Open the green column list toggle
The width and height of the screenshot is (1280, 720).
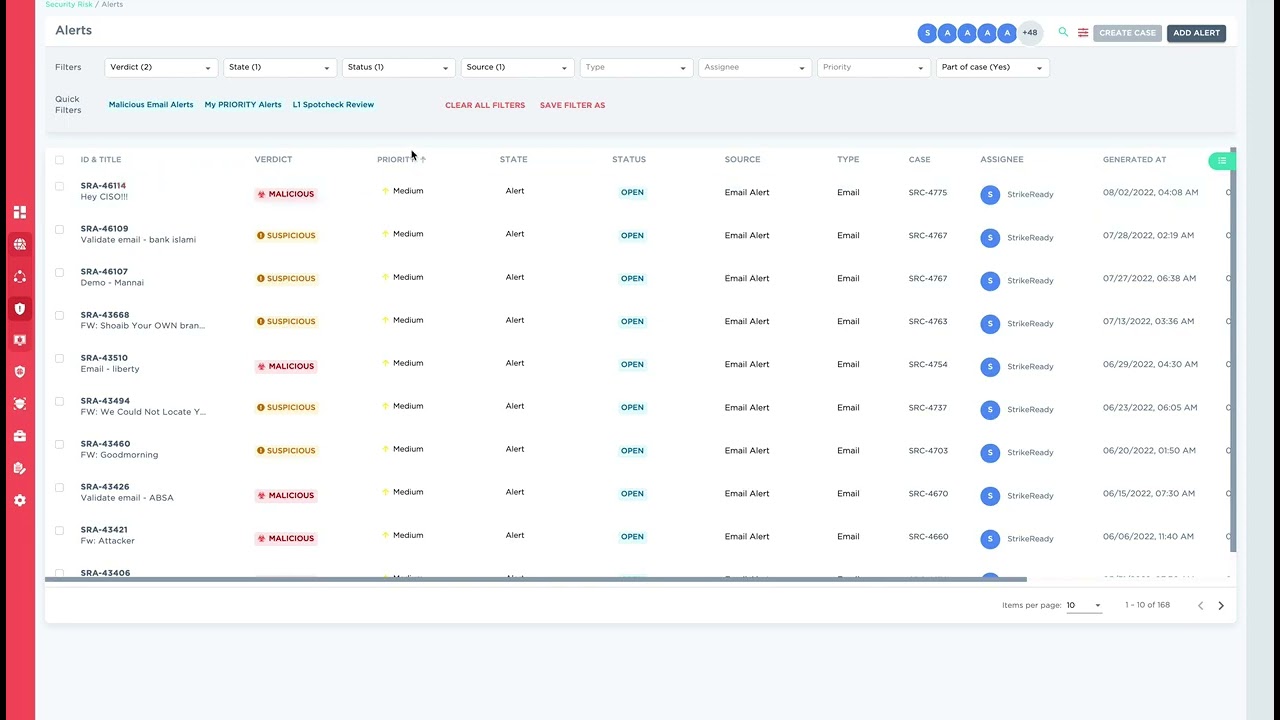(1221, 161)
